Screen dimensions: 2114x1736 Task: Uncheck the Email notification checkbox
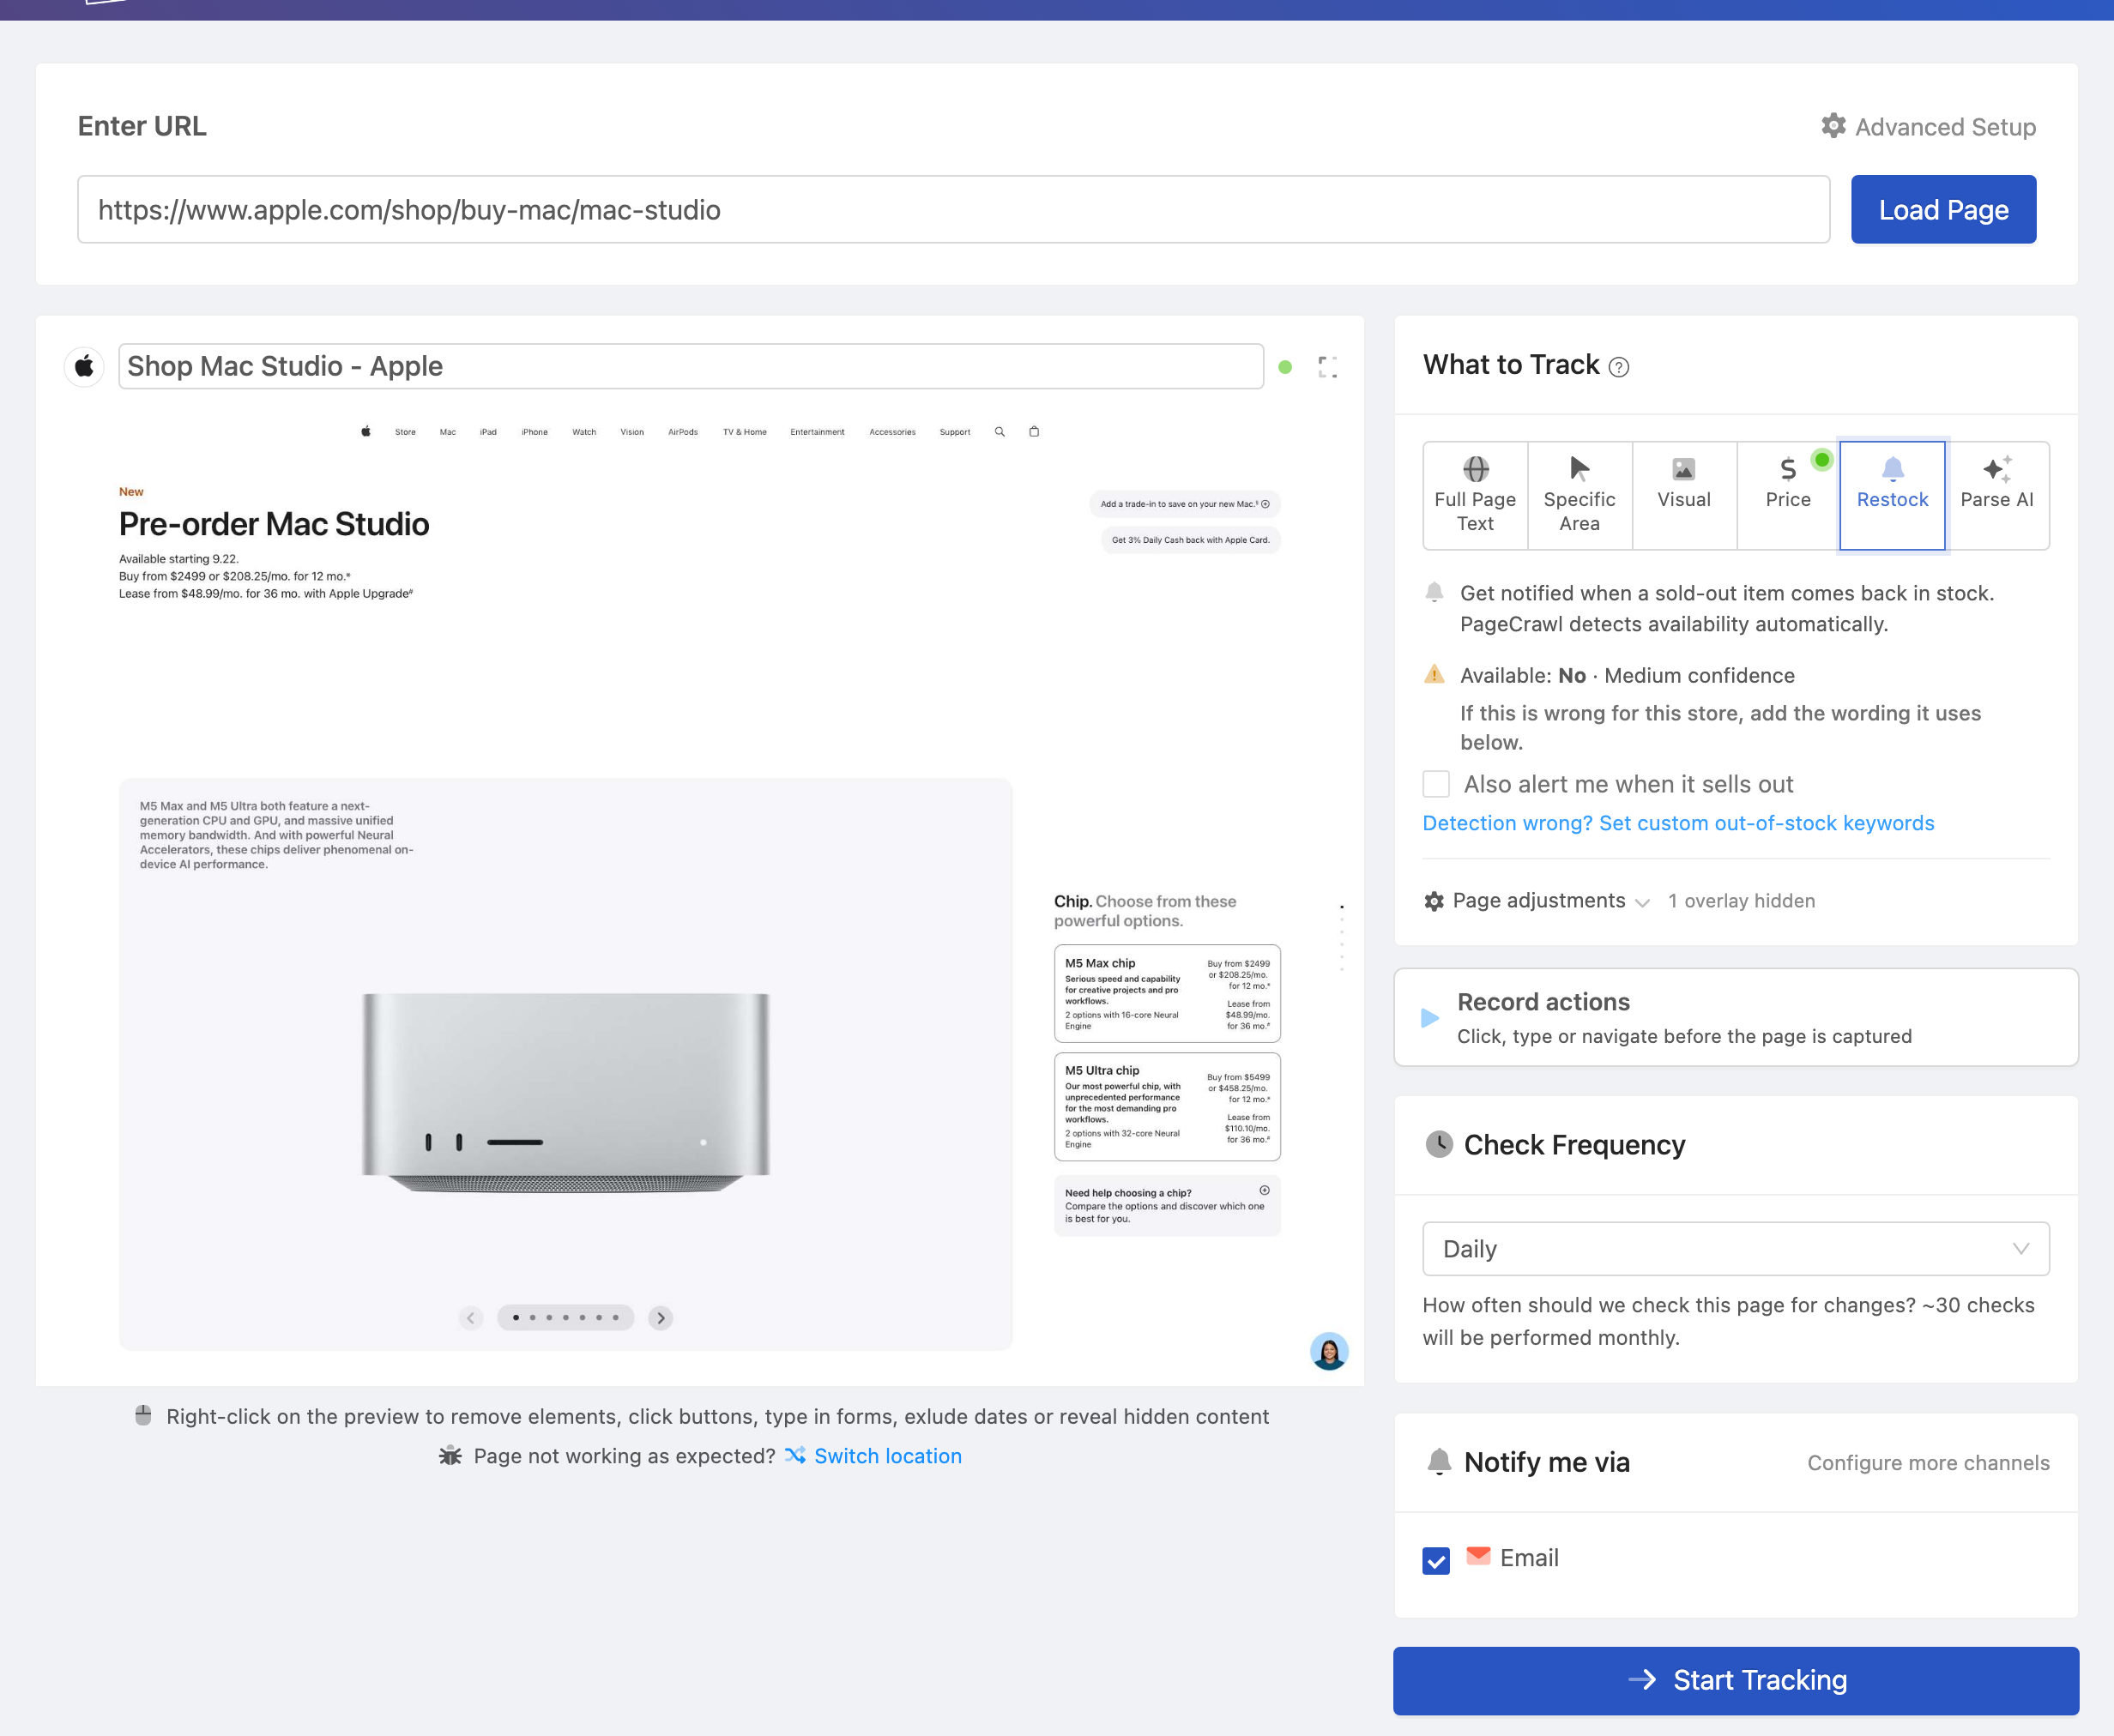1436,1560
